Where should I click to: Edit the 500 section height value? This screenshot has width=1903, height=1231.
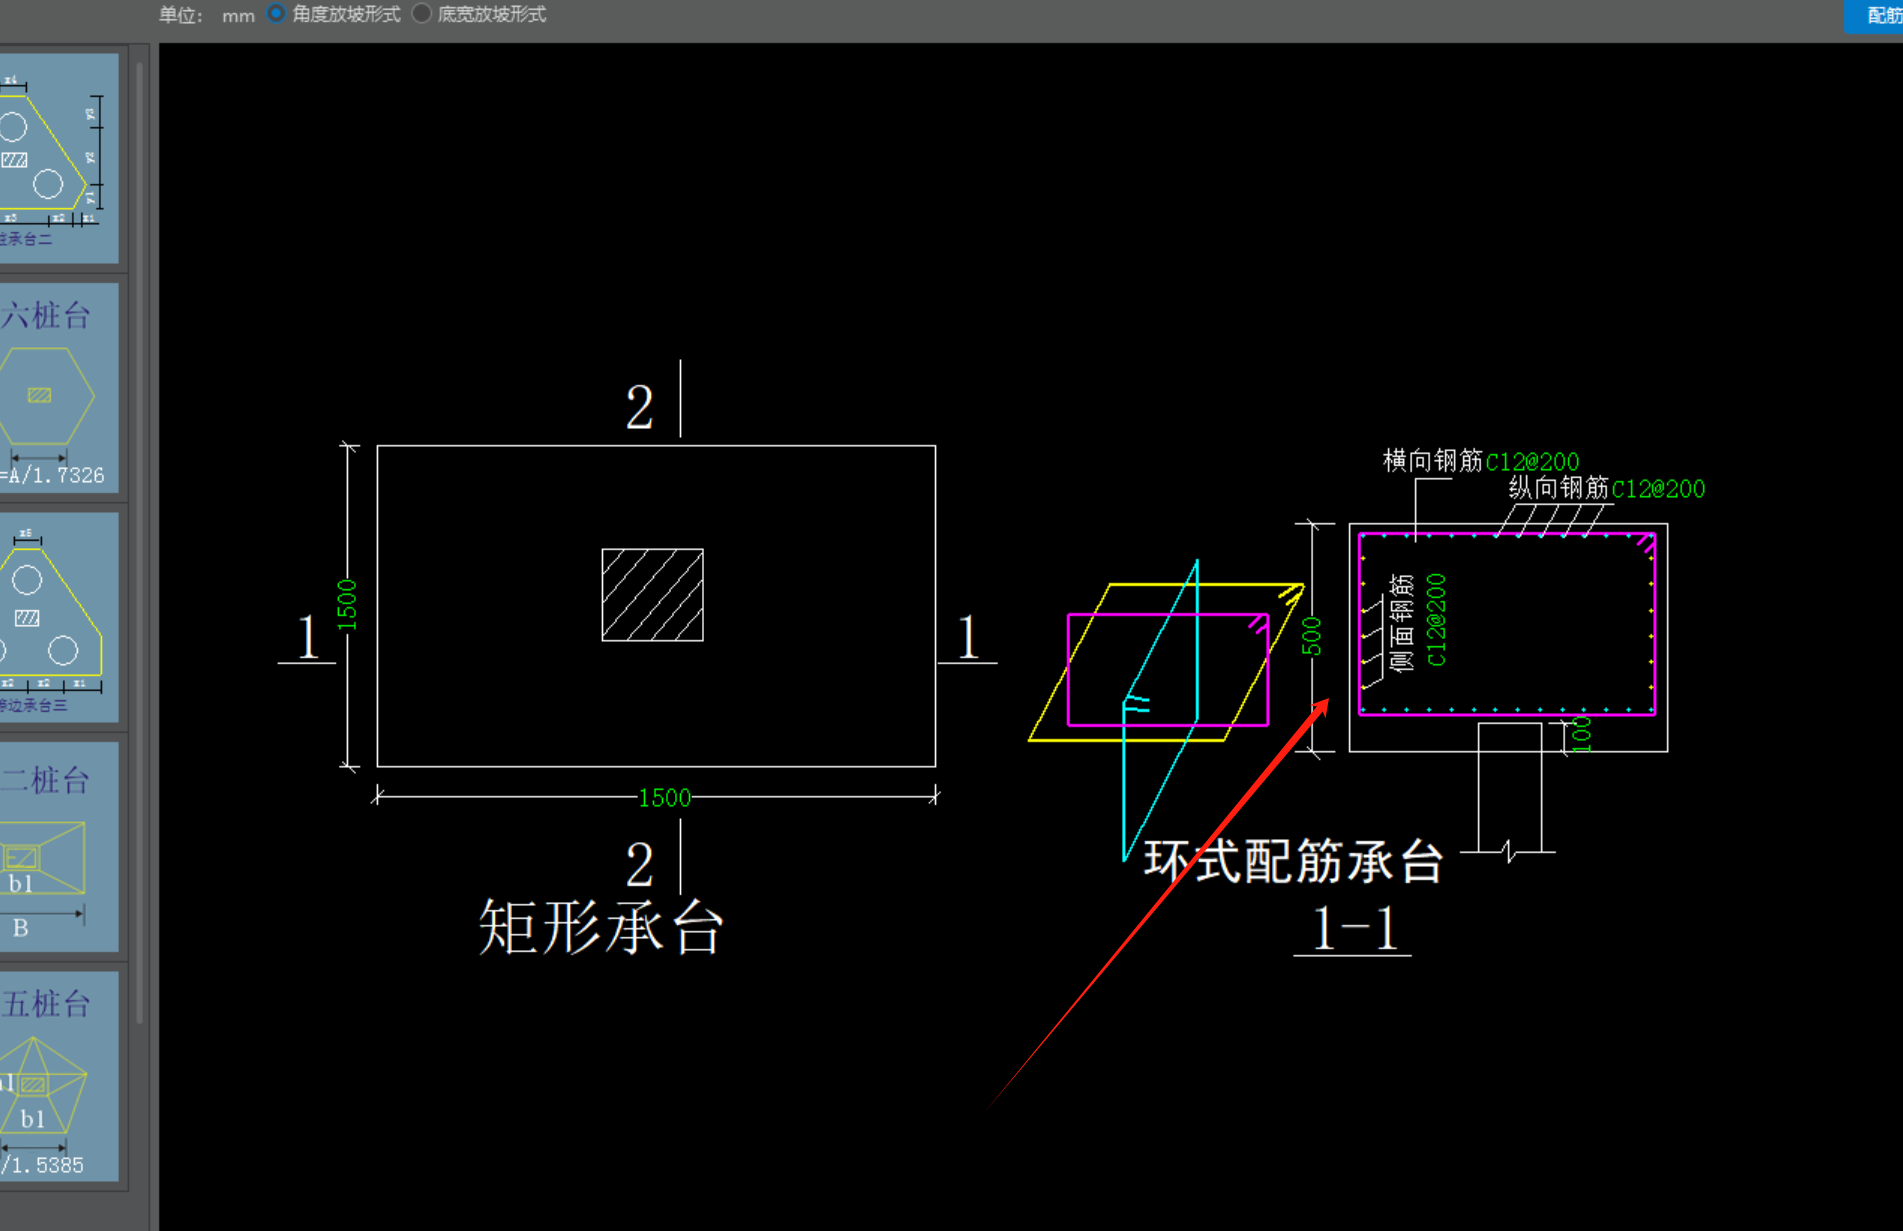(1312, 637)
